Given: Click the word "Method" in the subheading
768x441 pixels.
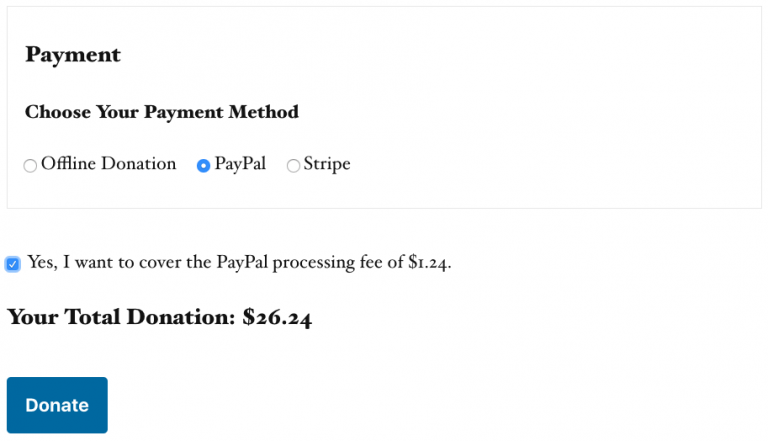Looking at the screenshot, I should 264,112.
